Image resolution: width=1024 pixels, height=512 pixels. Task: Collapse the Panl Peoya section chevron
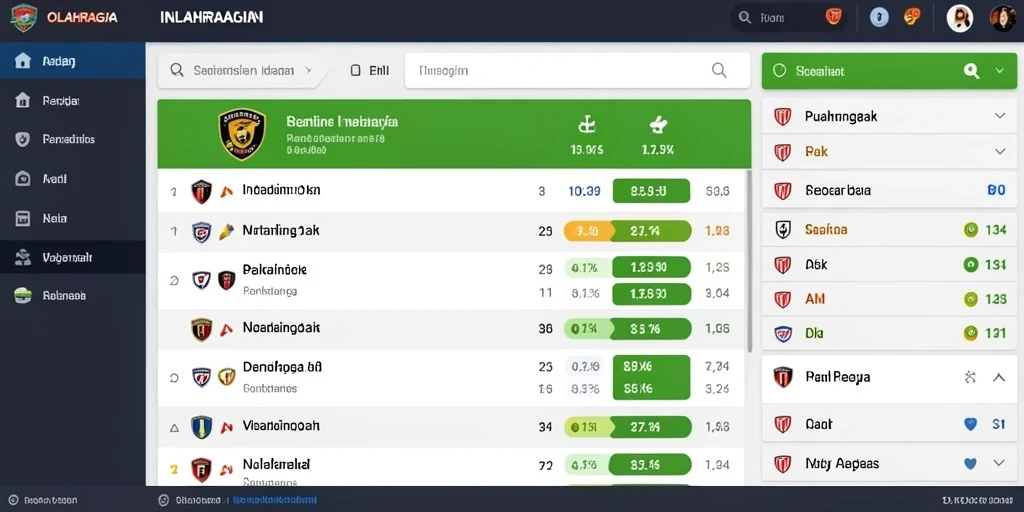tap(999, 377)
